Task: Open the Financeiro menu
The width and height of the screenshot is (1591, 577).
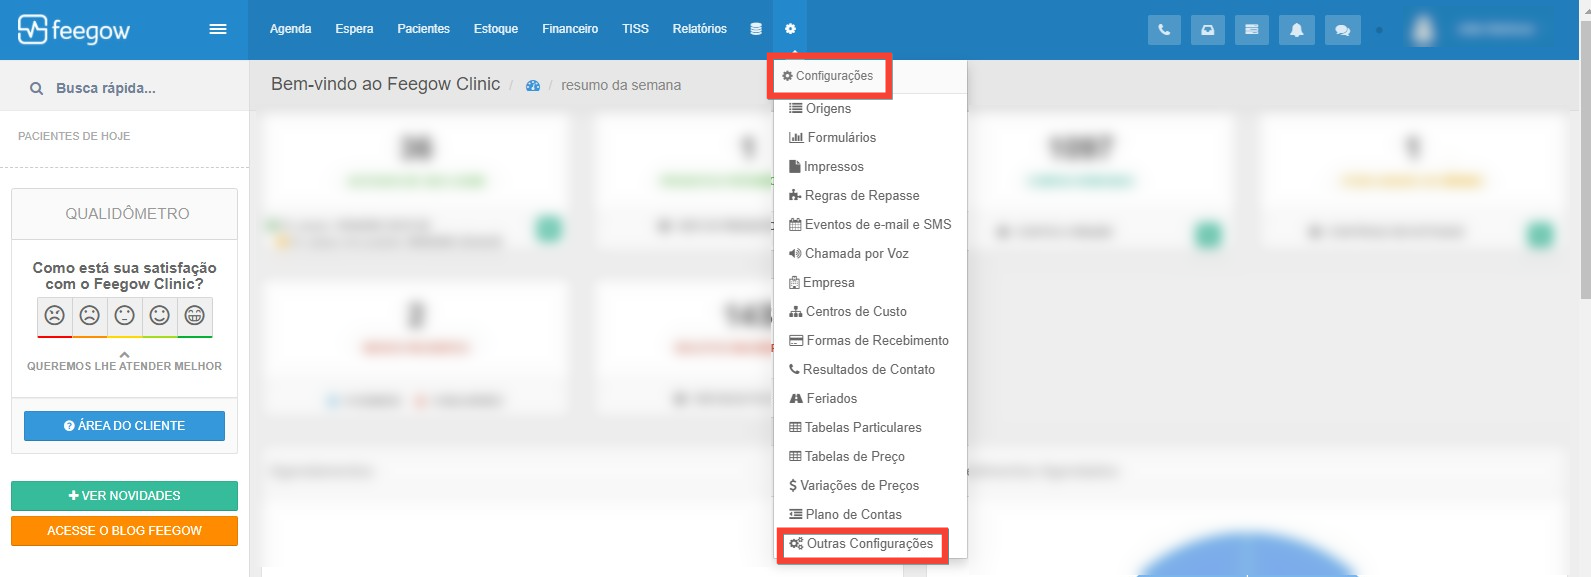Action: [570, 29]
